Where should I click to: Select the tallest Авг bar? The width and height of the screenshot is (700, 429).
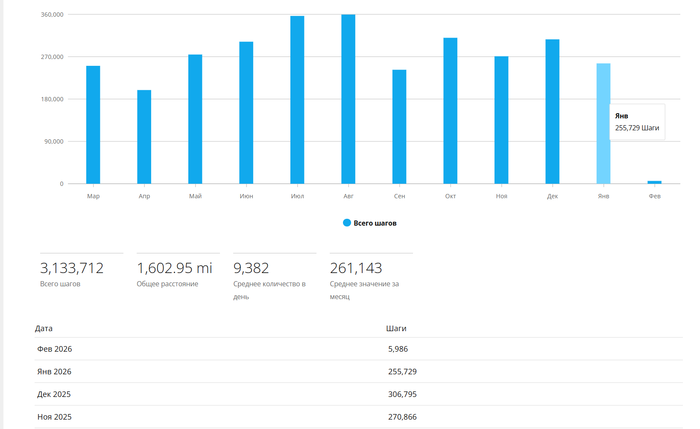tap(348, 99)
